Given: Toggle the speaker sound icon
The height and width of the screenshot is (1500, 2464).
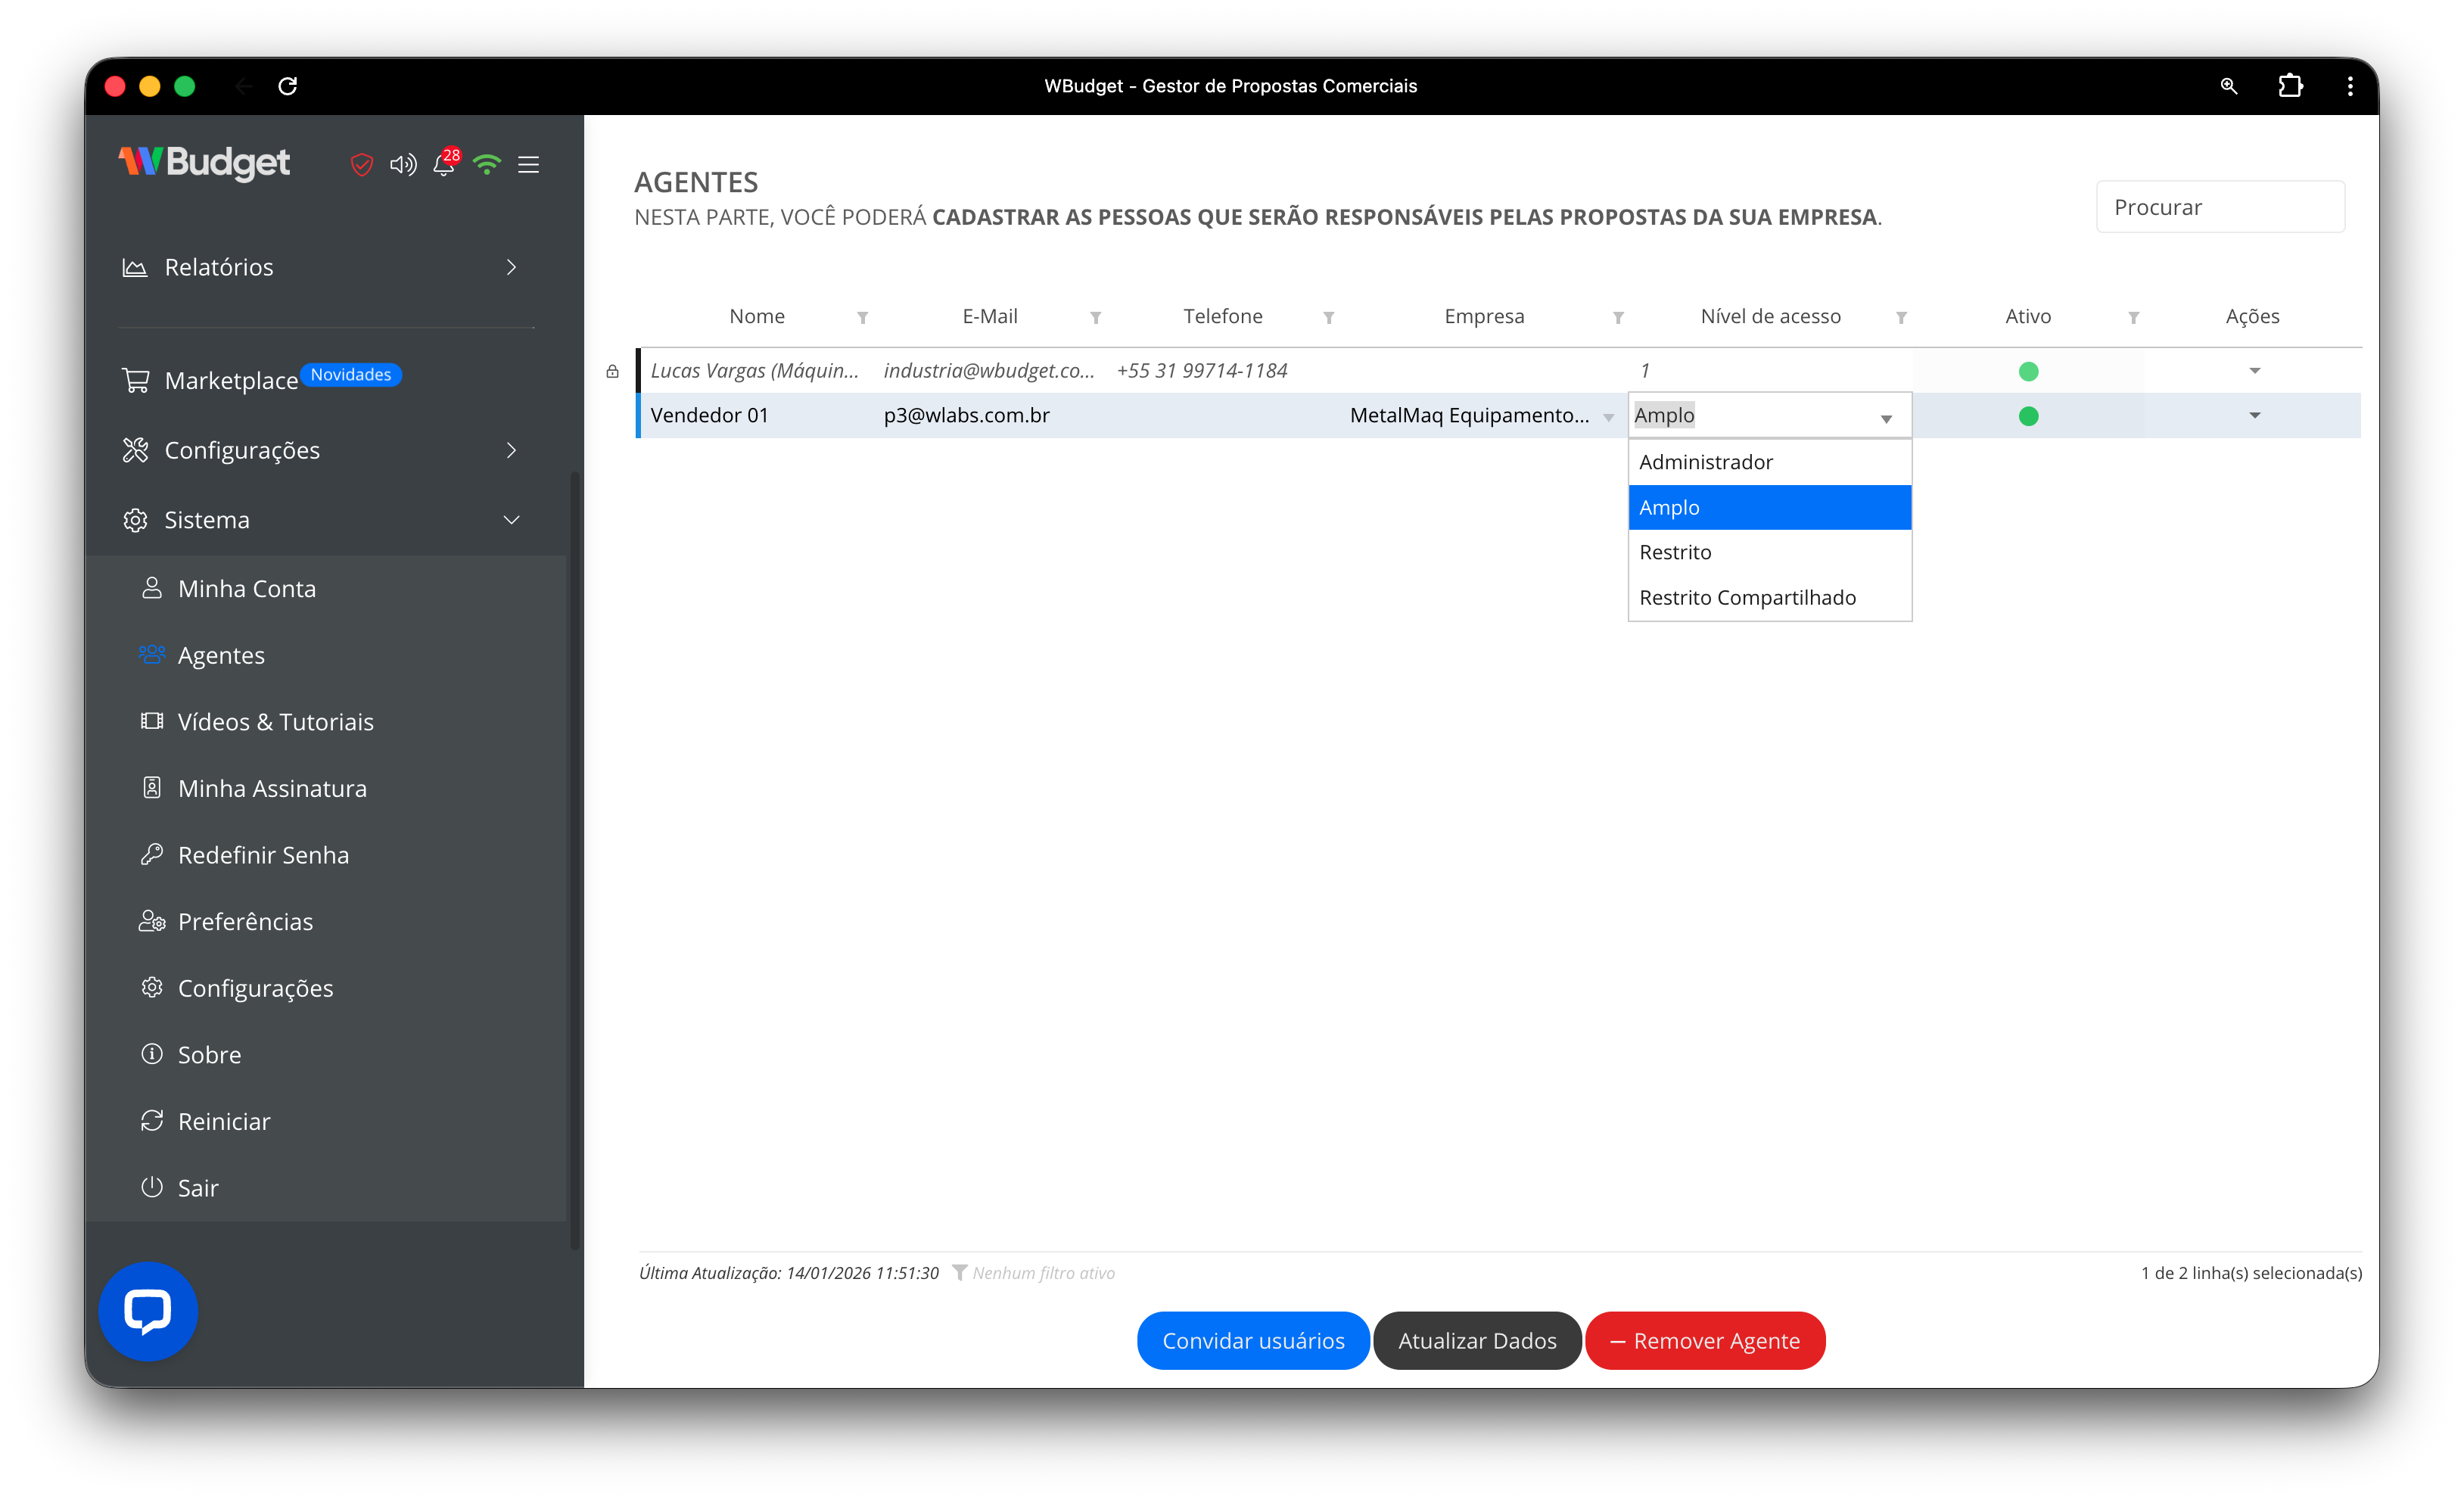Looking at the screenshot, I should coord(402,164).
